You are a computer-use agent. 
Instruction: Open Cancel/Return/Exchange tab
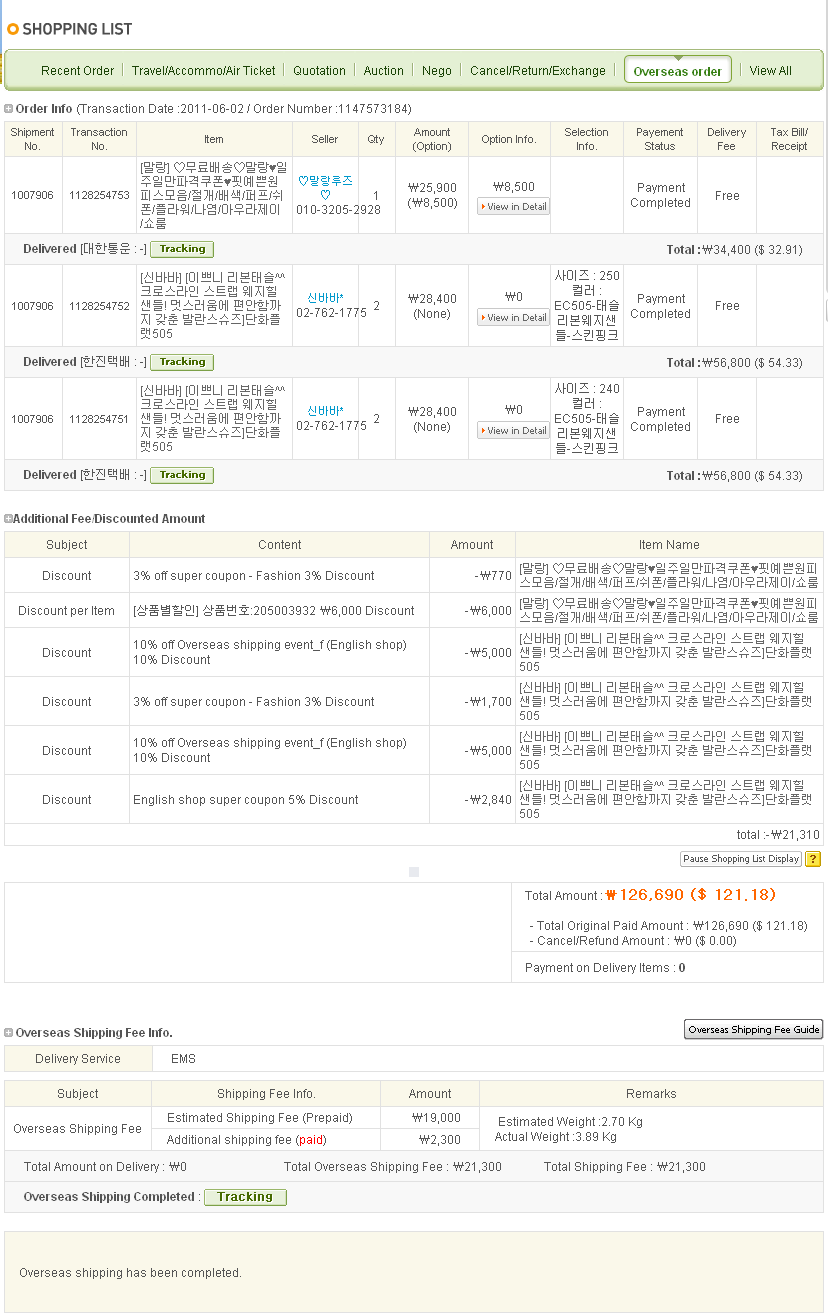(538, 71)
